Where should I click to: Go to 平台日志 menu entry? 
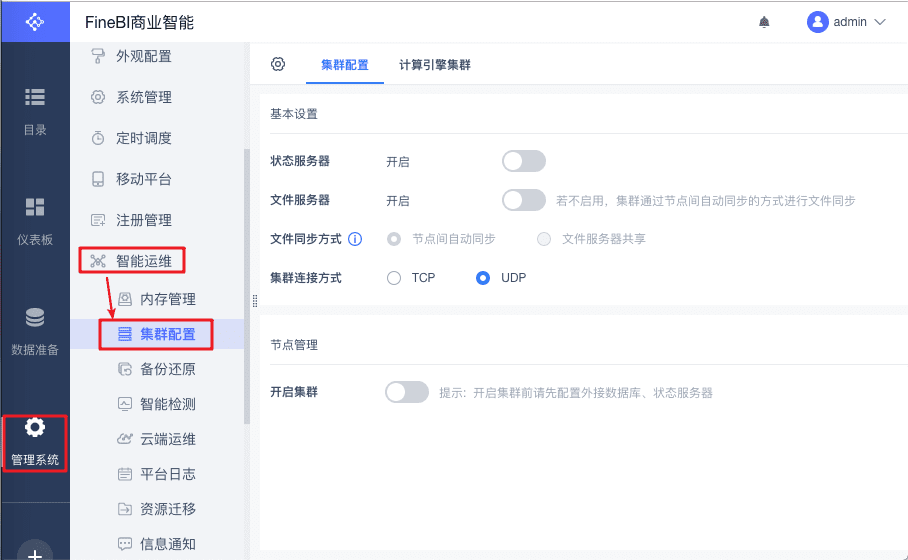(x=167, y=474)
